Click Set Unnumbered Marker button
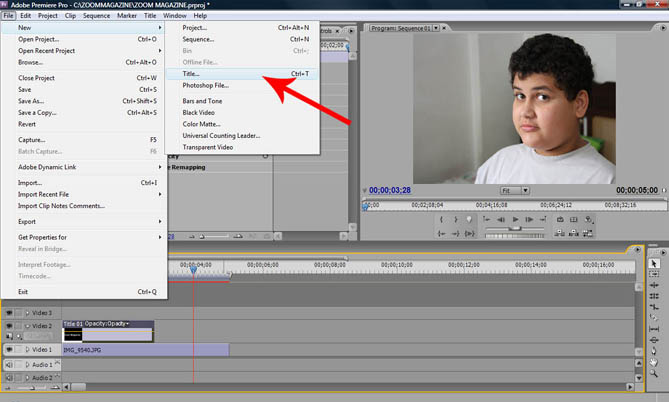669x402 pixels. click(x=471, y=219)
